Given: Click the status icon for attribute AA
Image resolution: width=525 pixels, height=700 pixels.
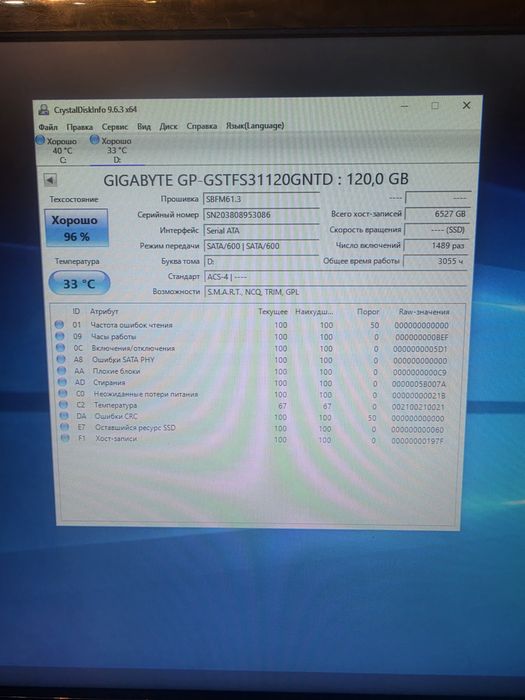Looking at the screenshot, I should (62, 371).
